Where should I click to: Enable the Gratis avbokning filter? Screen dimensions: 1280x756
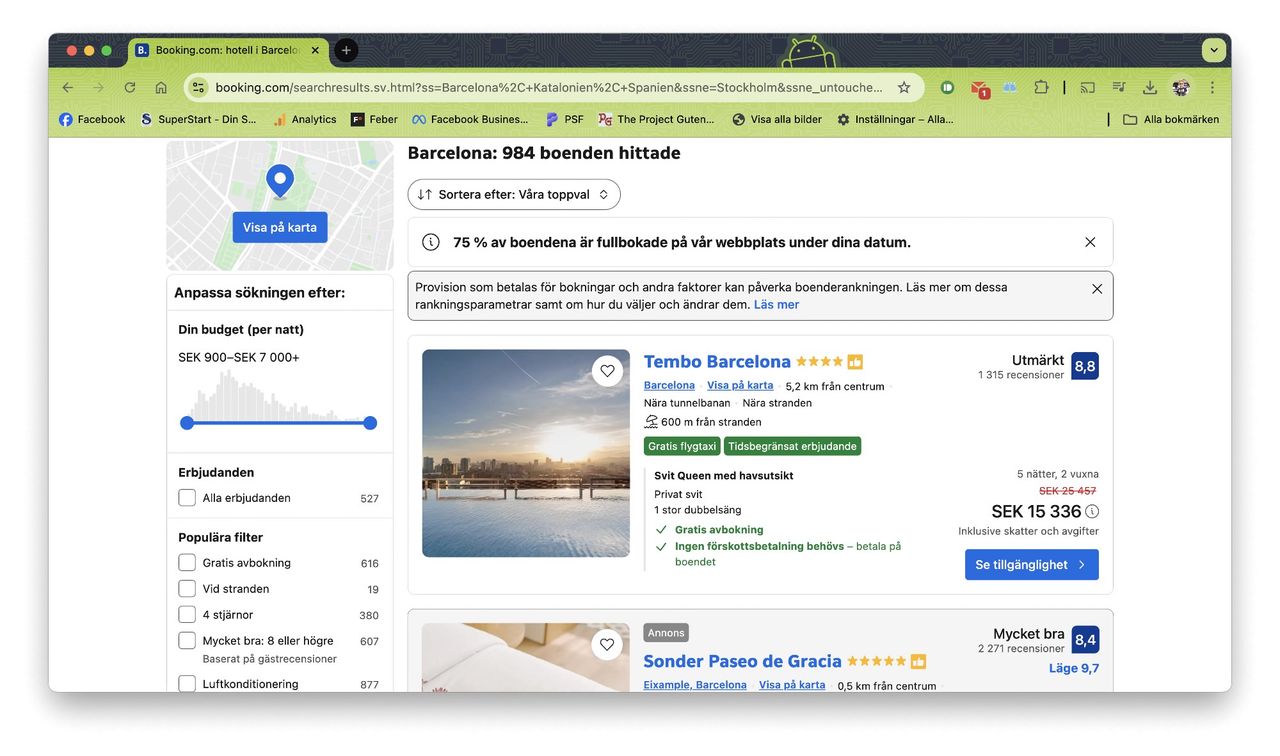(x=187, y=562)
